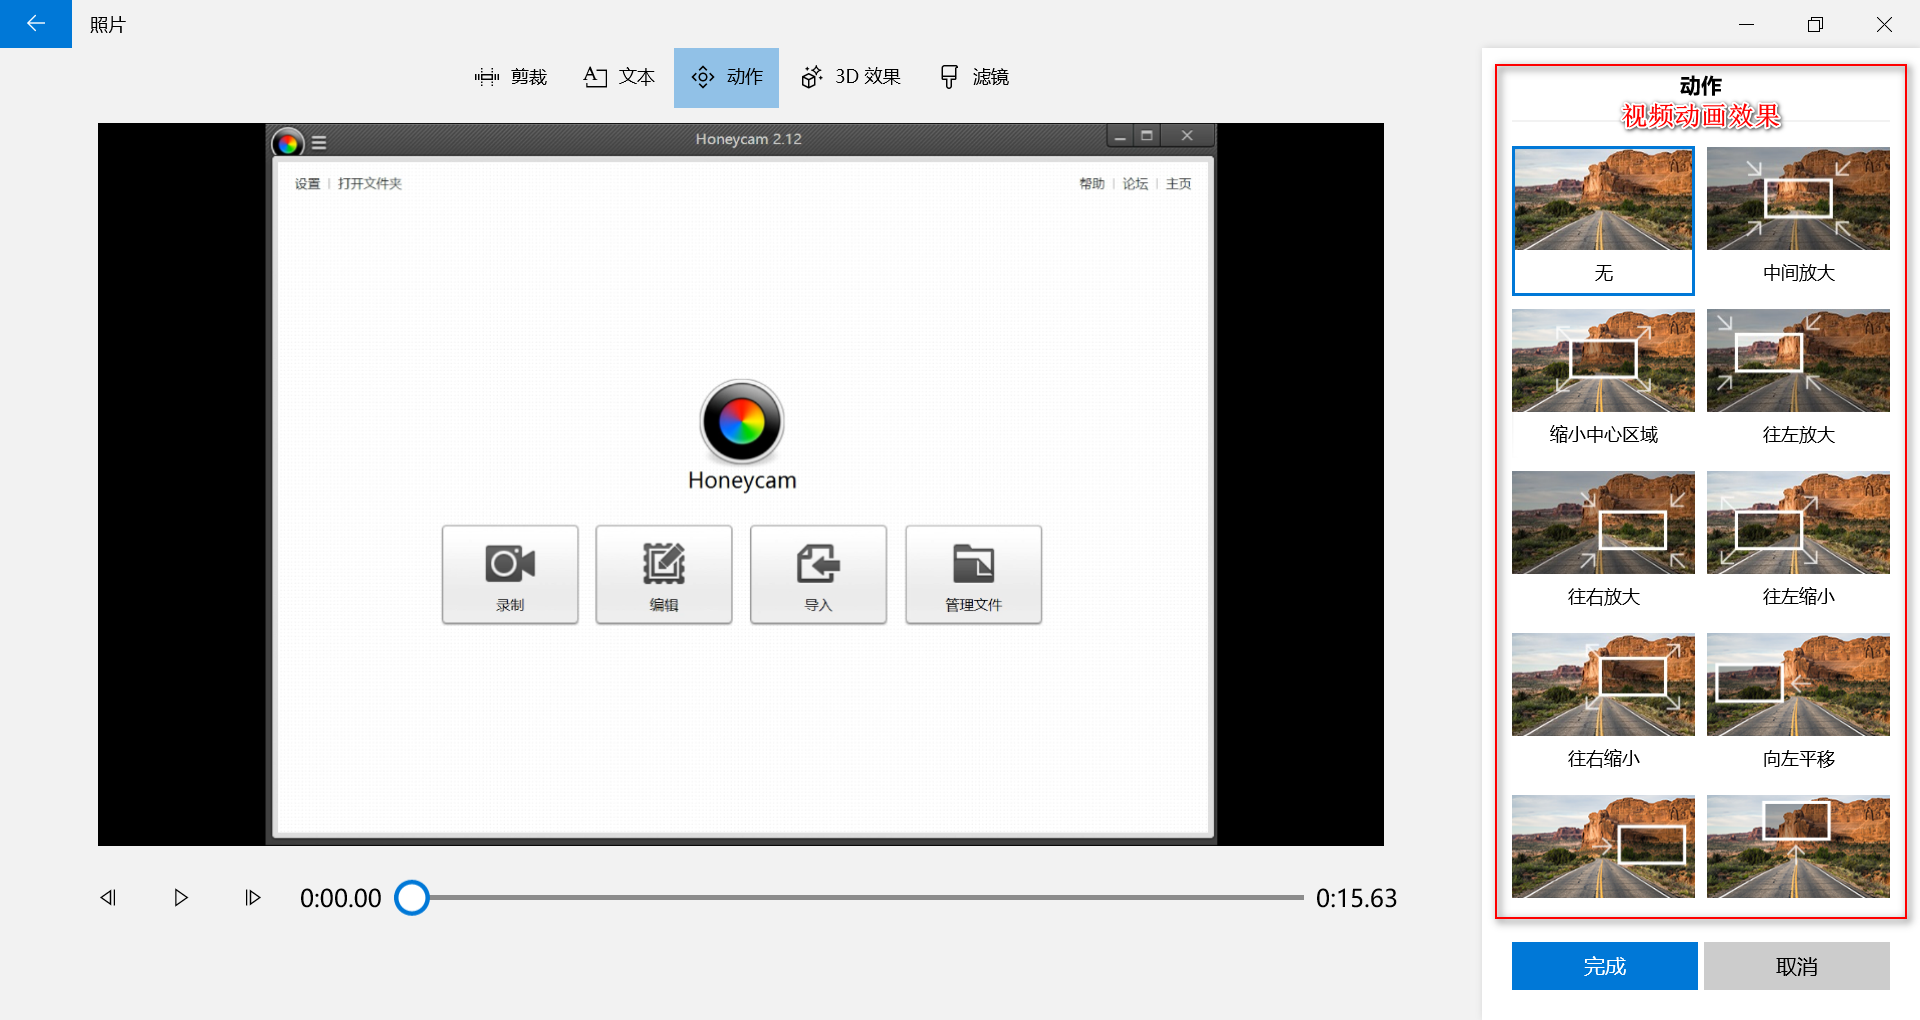Click the back arrow to the Photos app

coord(36,24)
